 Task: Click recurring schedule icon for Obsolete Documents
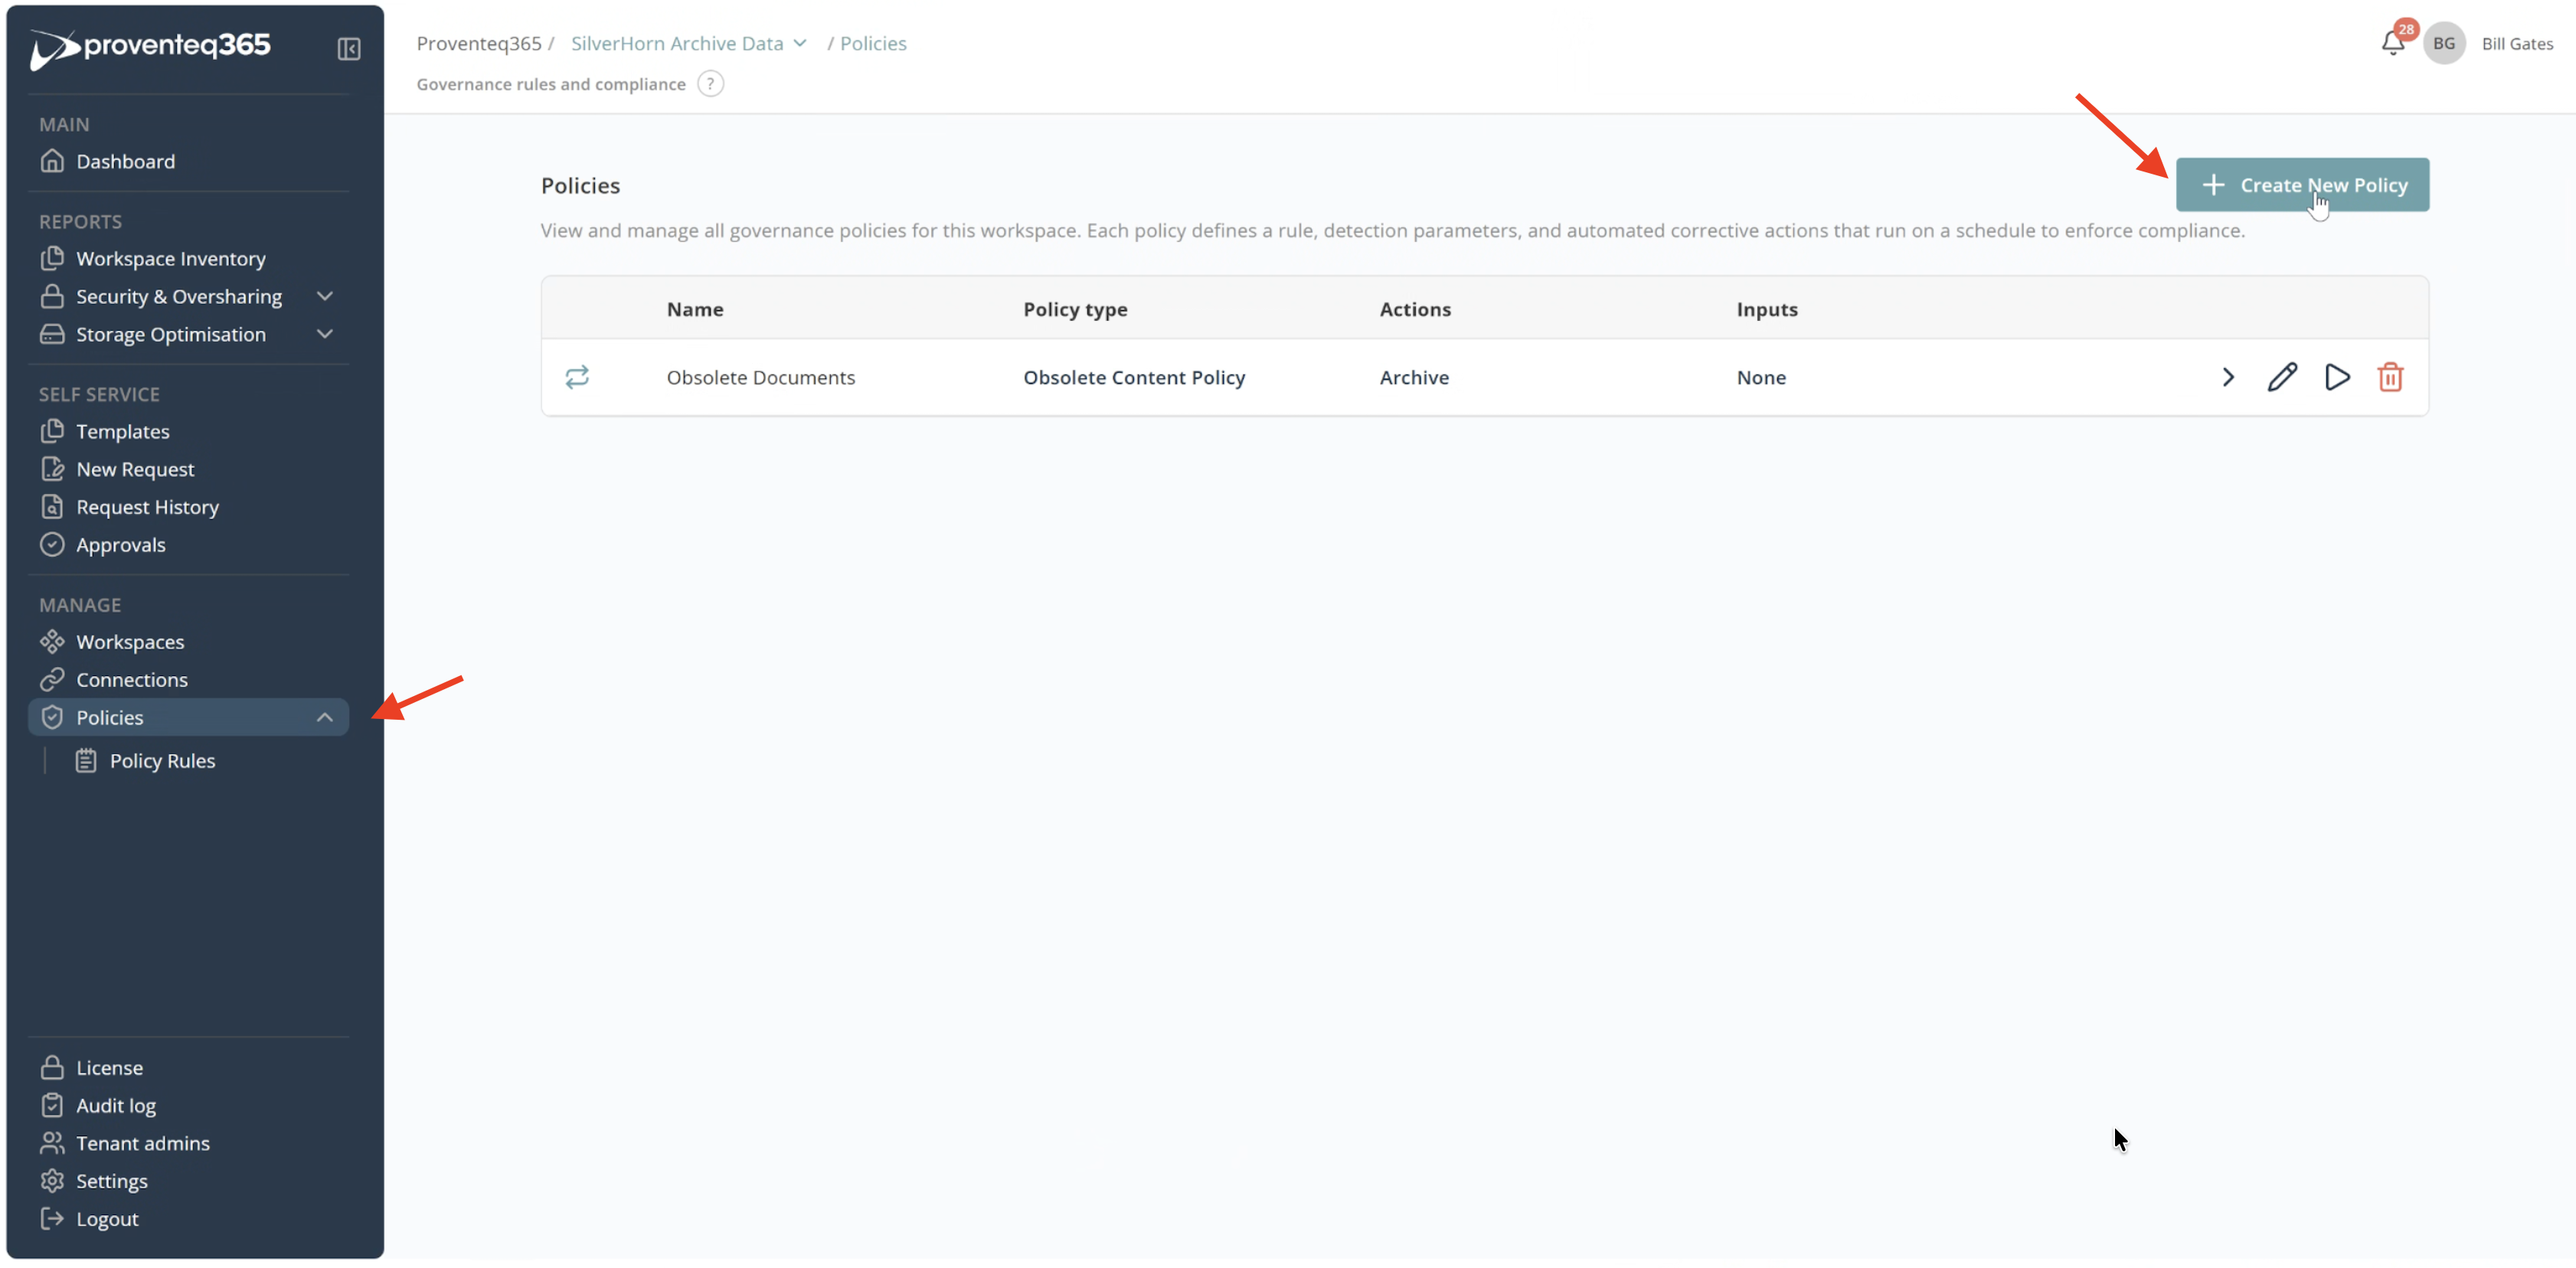pos(577,377)
